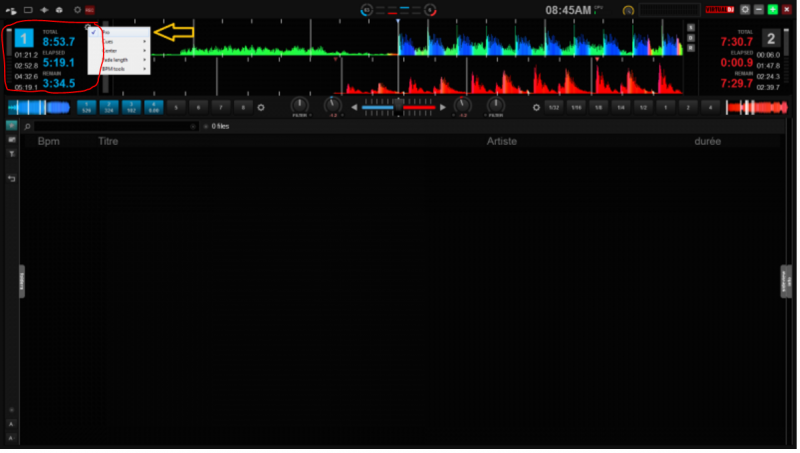
Task: Set loop length to 1/32
Action: pyautogui.click(x=554, y=108)
